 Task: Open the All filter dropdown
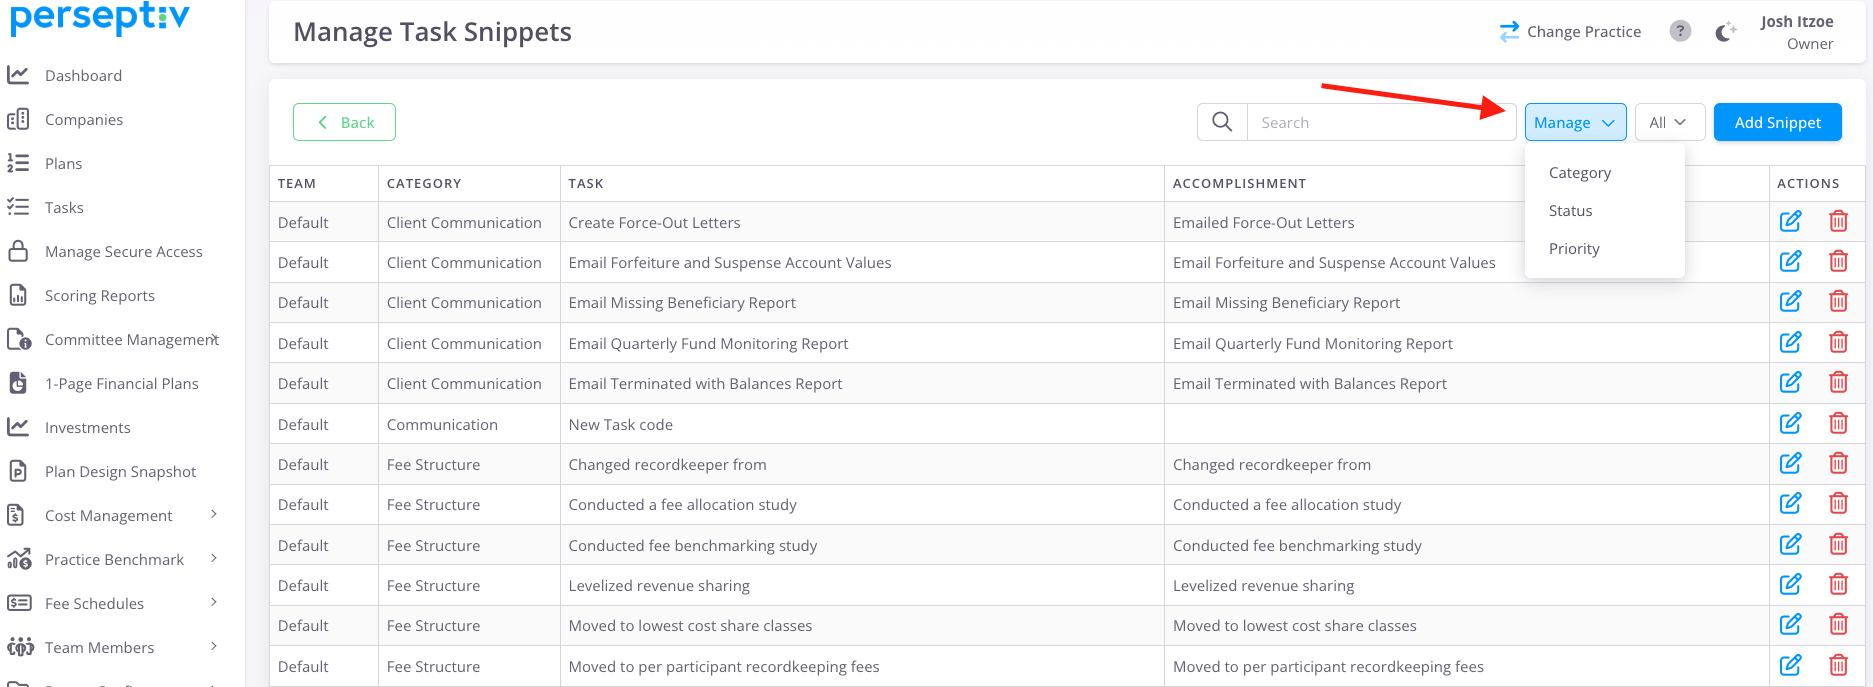pyautogui.click(x=1668, y=122)
